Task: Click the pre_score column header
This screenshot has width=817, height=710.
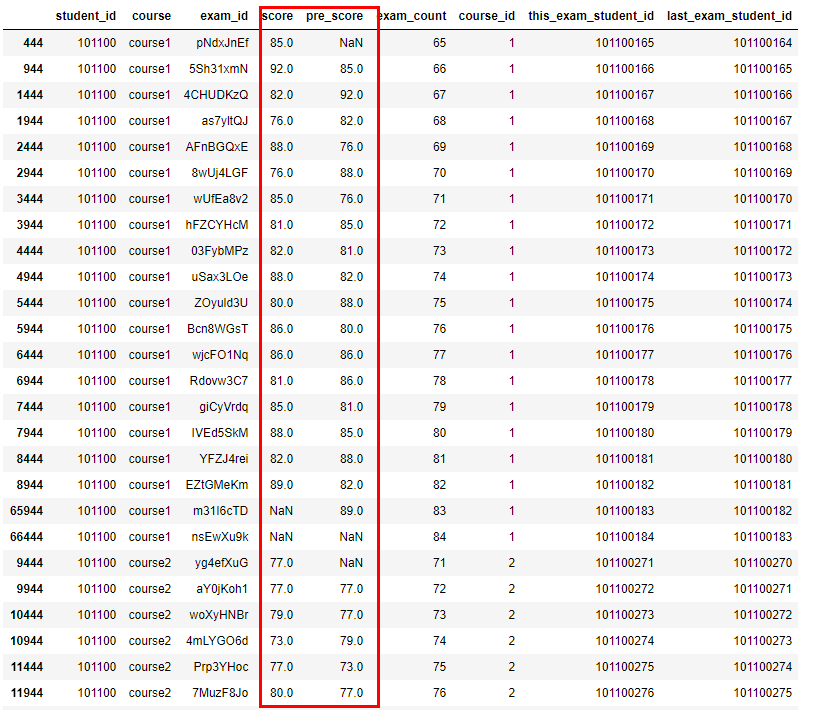Action: (335, 16)
